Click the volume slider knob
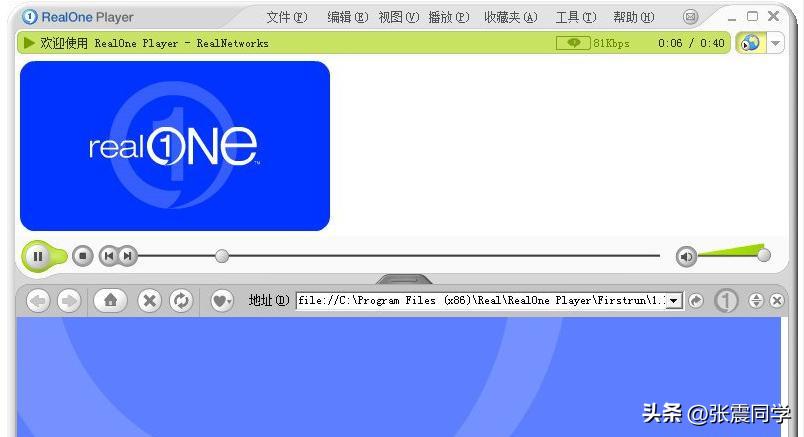Screen dimensions: 804x437 coord(764,255)
